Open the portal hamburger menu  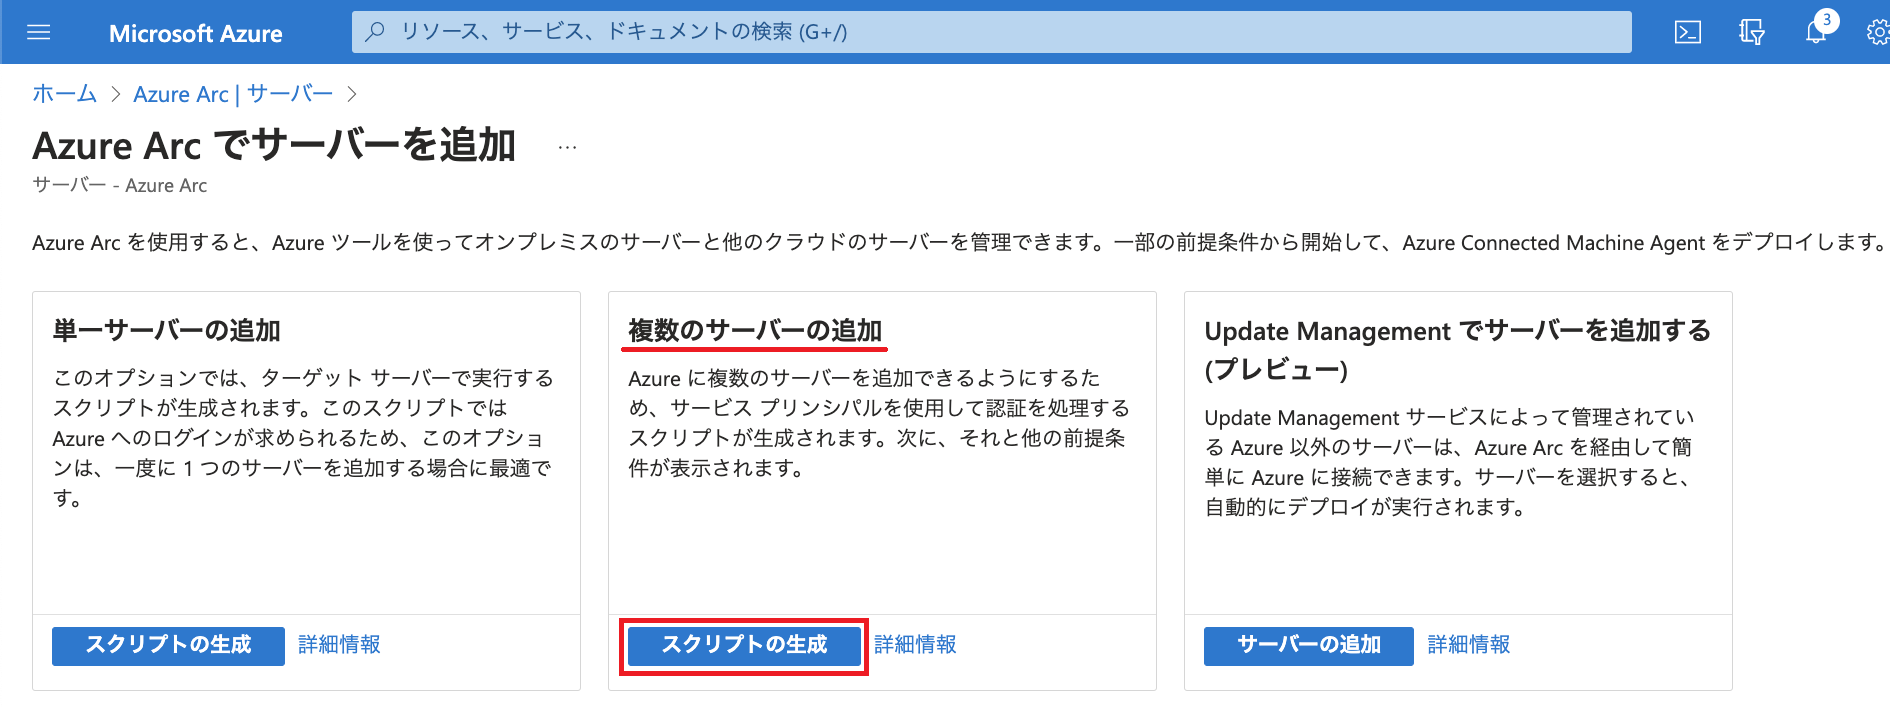39,32
